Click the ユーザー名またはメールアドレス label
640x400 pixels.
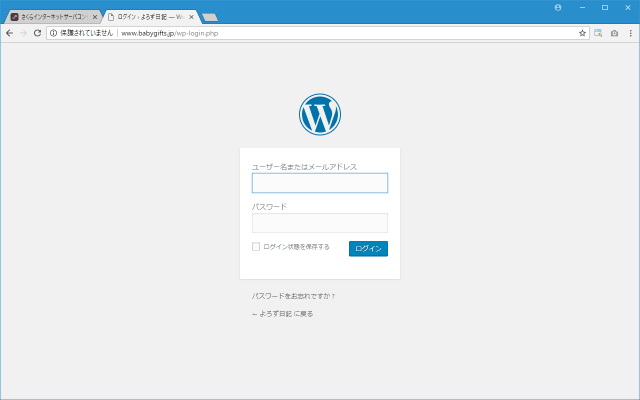tap(304, 167)
